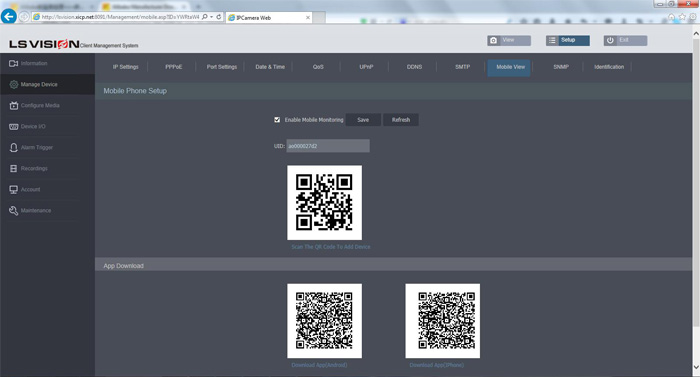The width and height of the screenshot is (700, 377).
Task: Click the Setup button in header
Action: pos(567,41)
